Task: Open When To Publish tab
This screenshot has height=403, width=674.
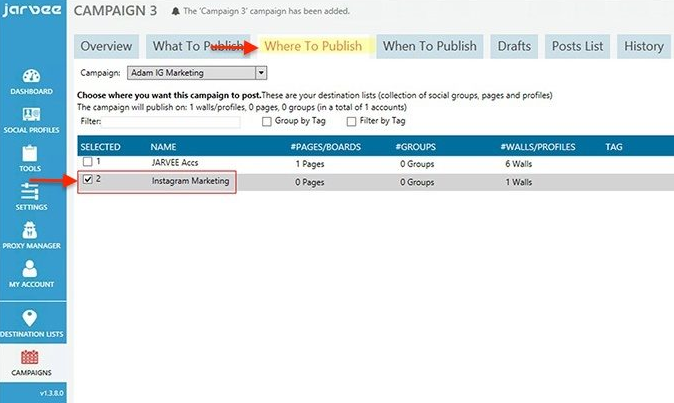Action: pyautogui.click(x=430, y=46)
